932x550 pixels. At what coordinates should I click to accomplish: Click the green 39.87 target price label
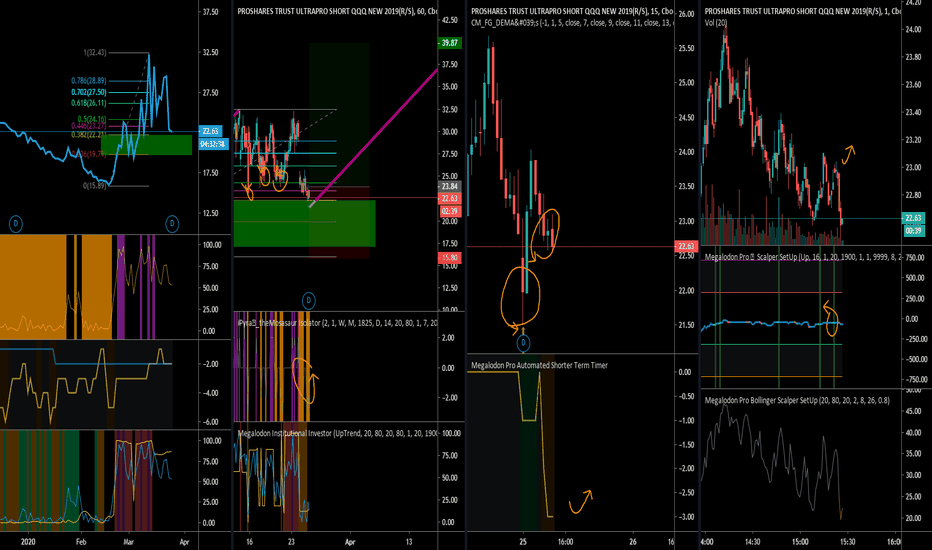click(449, 43)
